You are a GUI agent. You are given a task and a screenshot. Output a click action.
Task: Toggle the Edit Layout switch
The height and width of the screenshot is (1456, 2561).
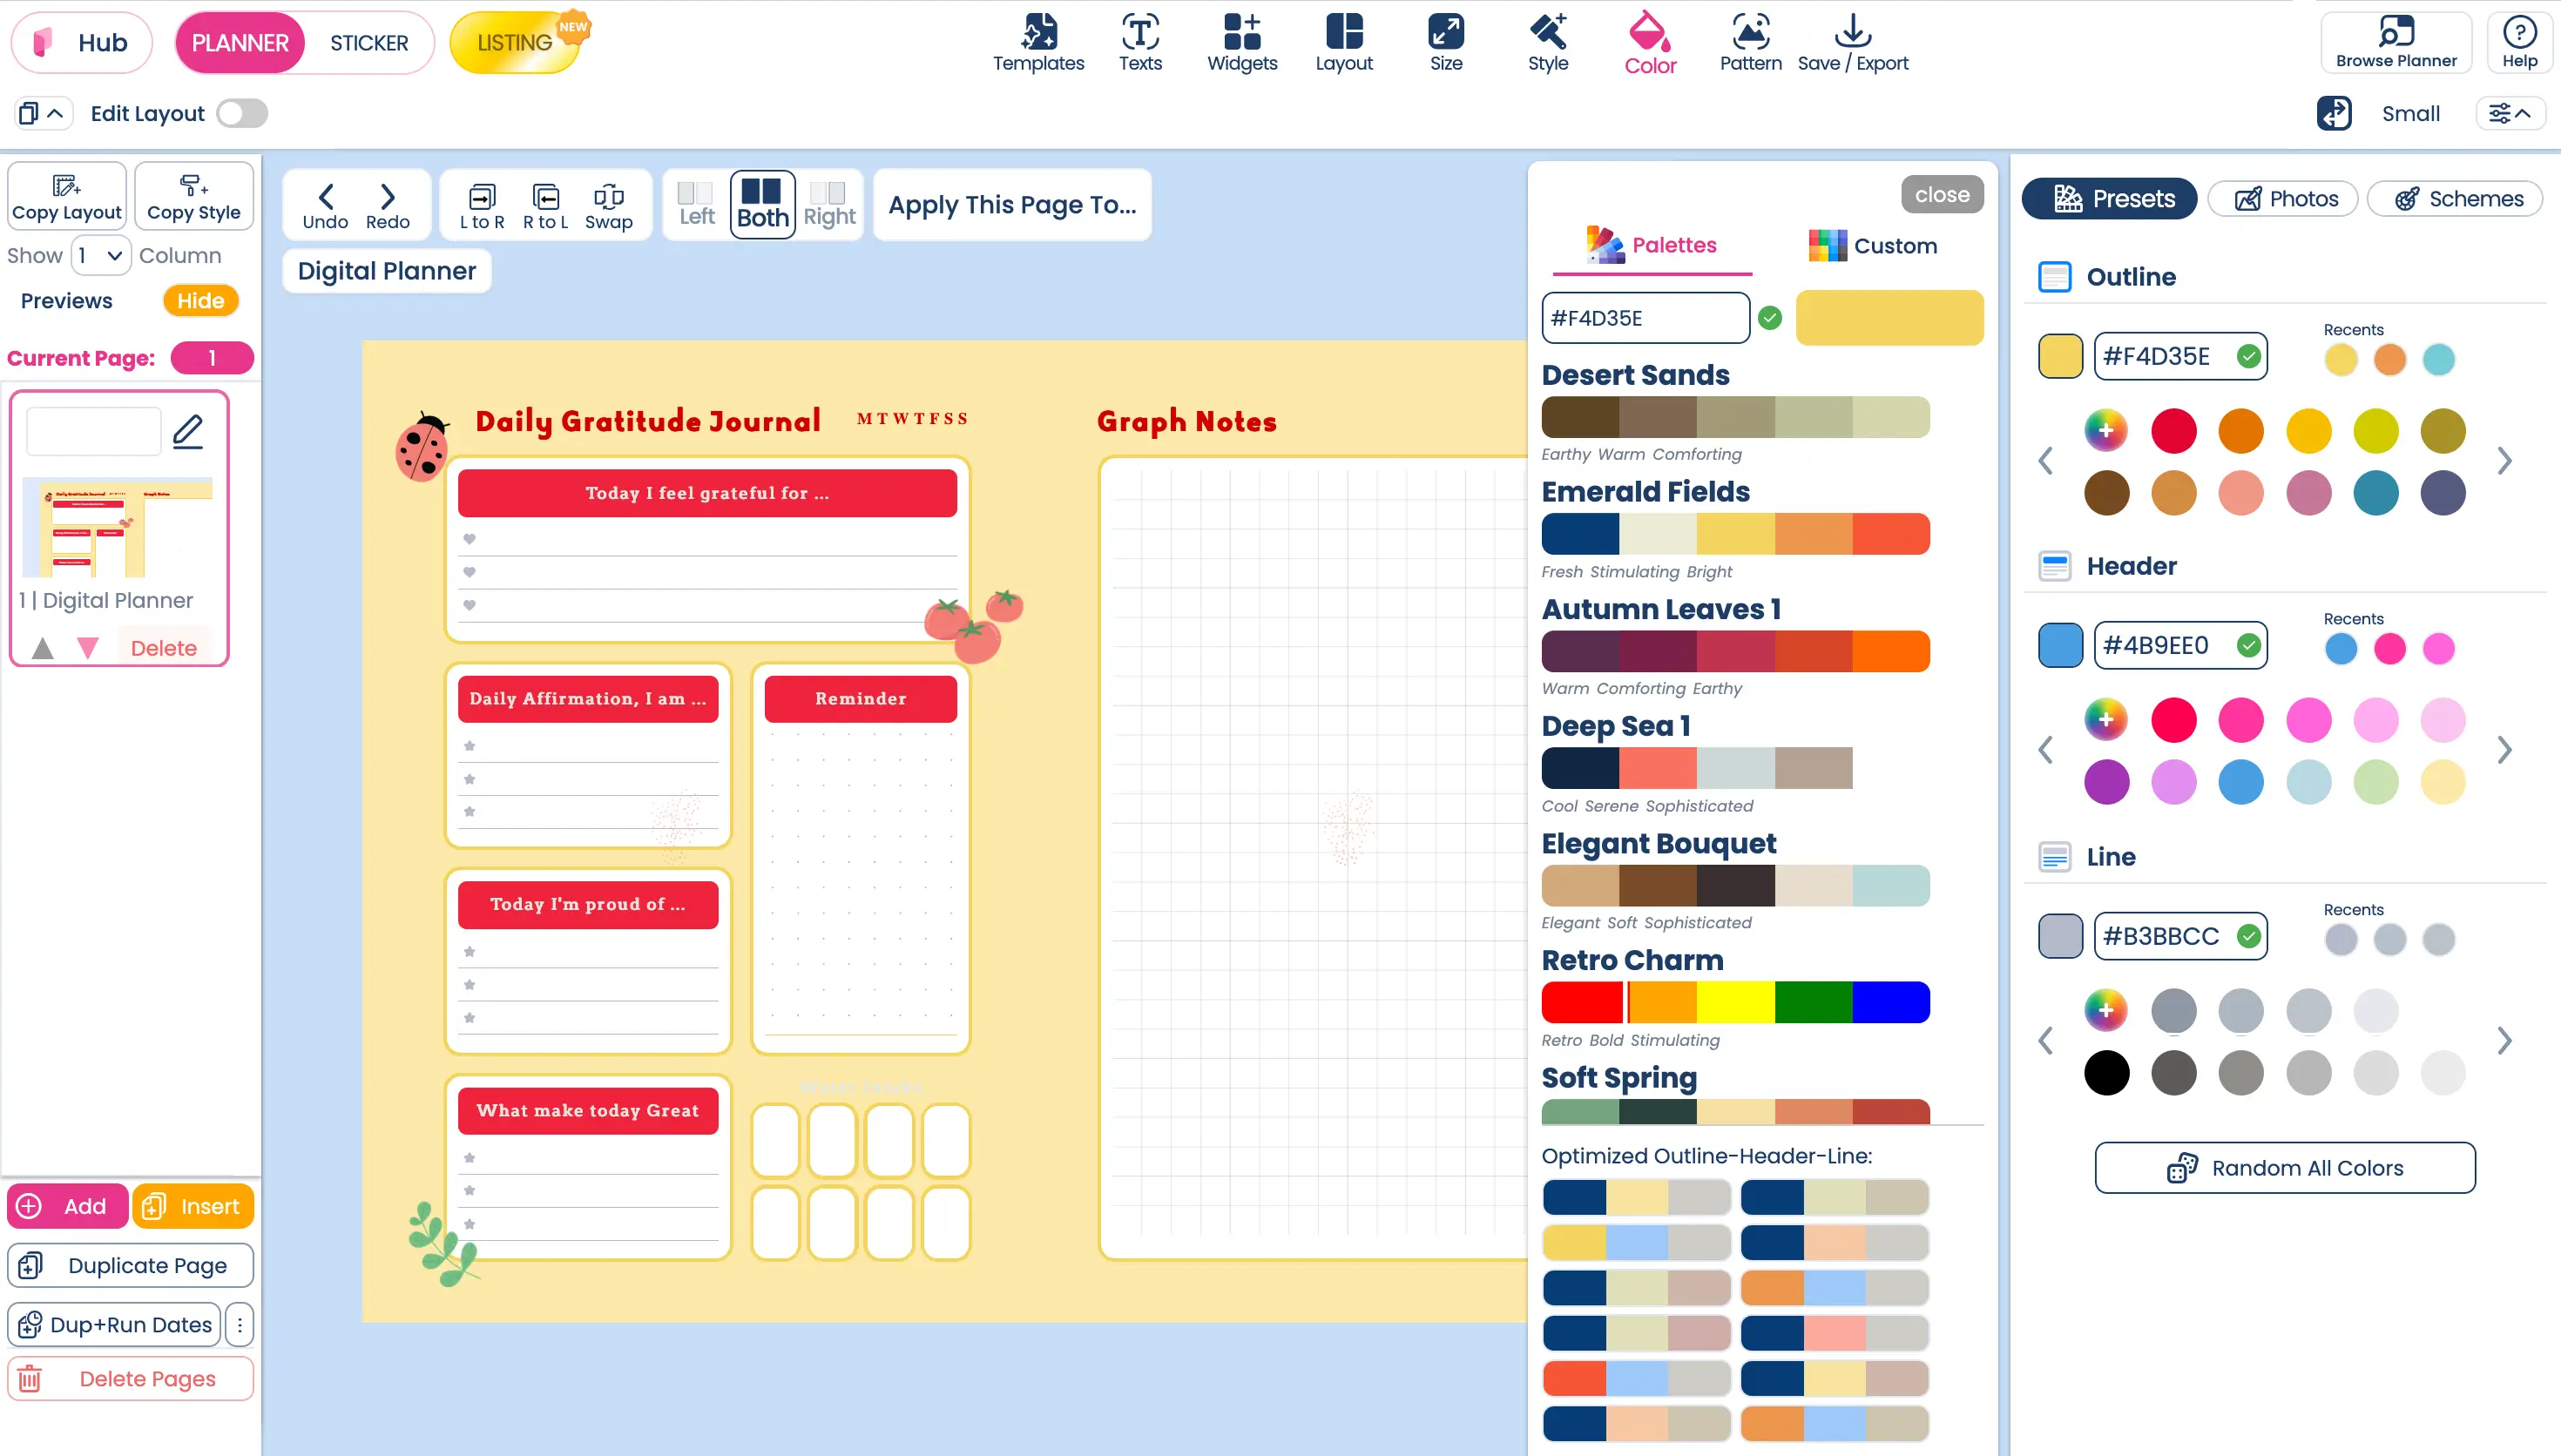tap(242, 113)
